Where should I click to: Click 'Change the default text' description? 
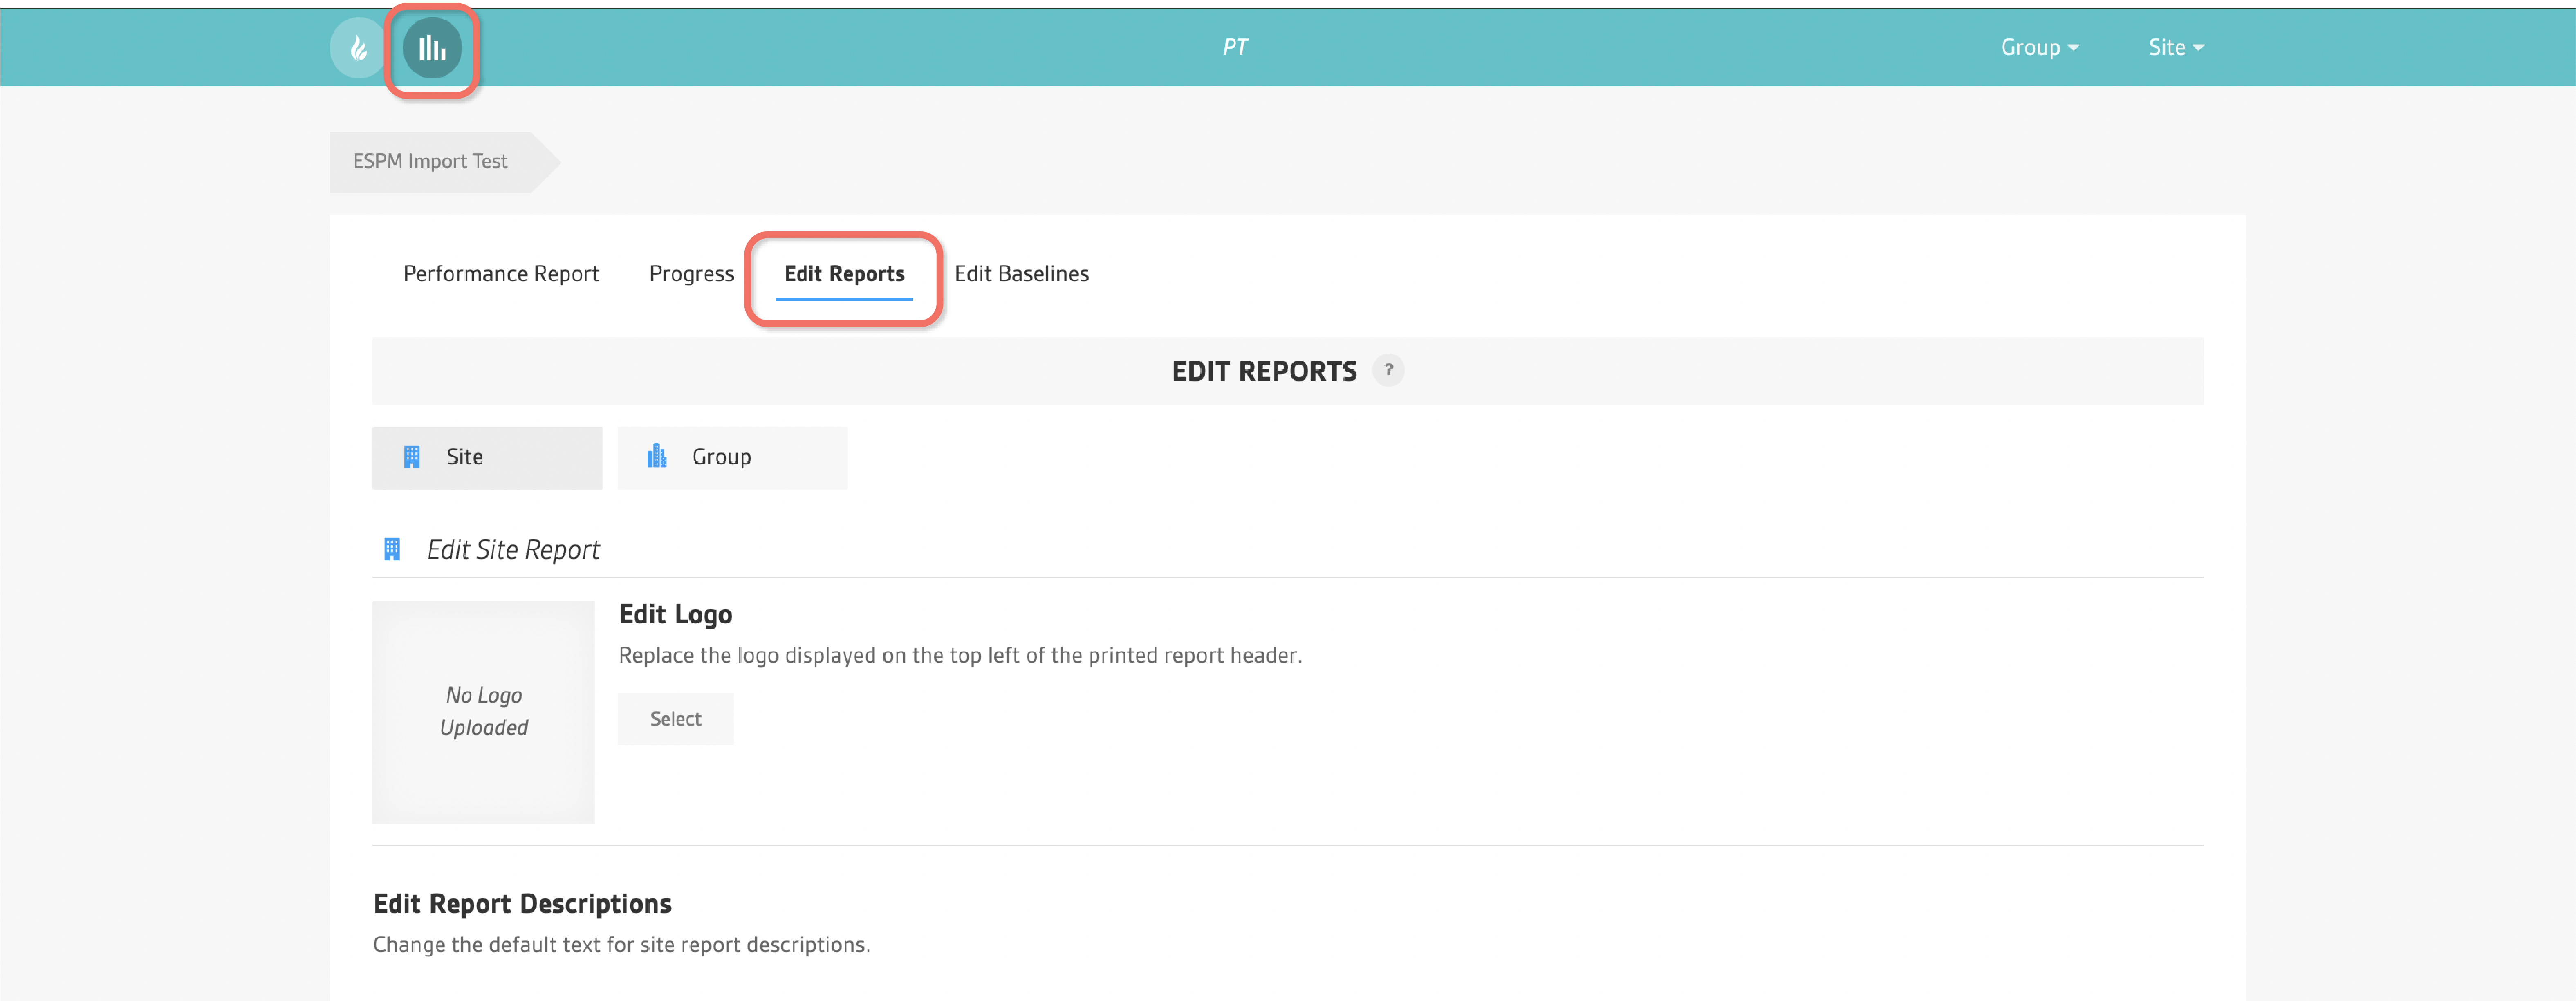click(x=621, y=944)
